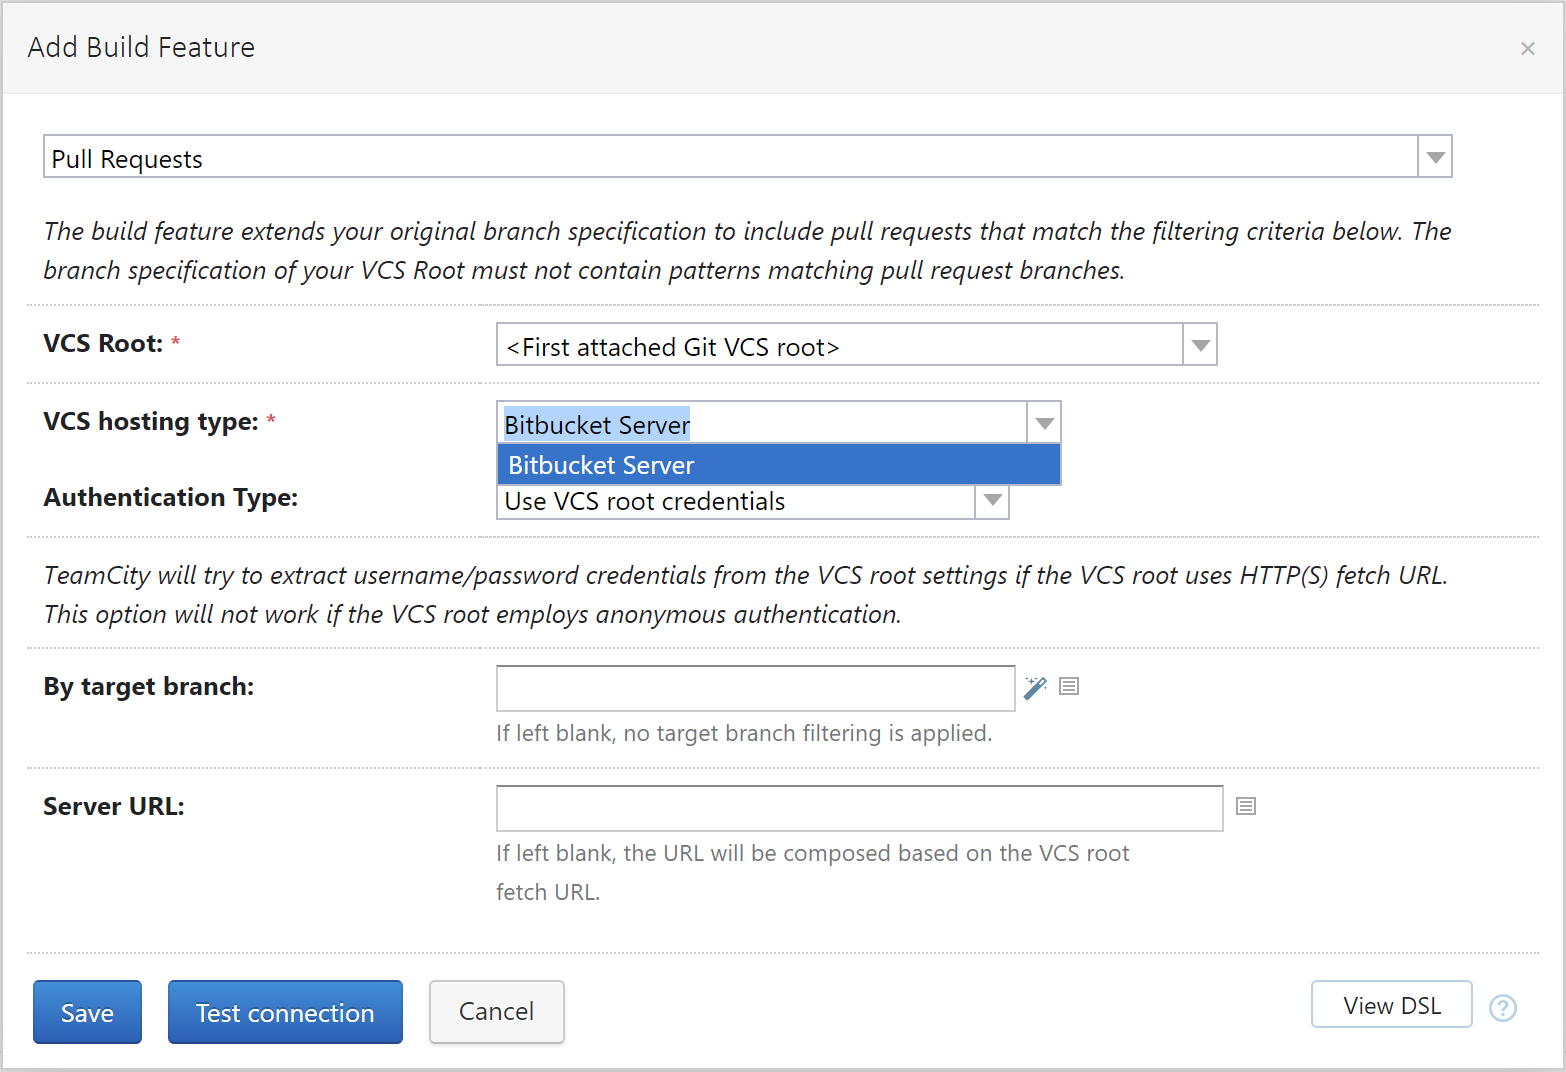Click the Pull Requests combo box text
This screenshot has width=1566, height=1072.
tap(127, 157)
